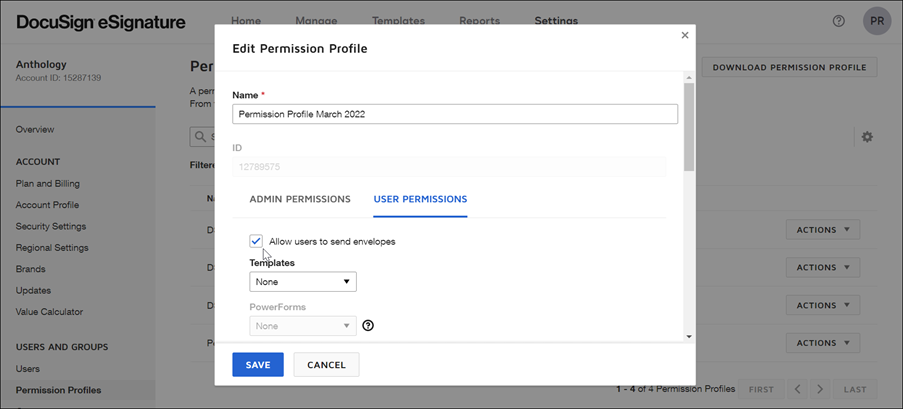Switch to Admin Permissions tab

(300, 199)
